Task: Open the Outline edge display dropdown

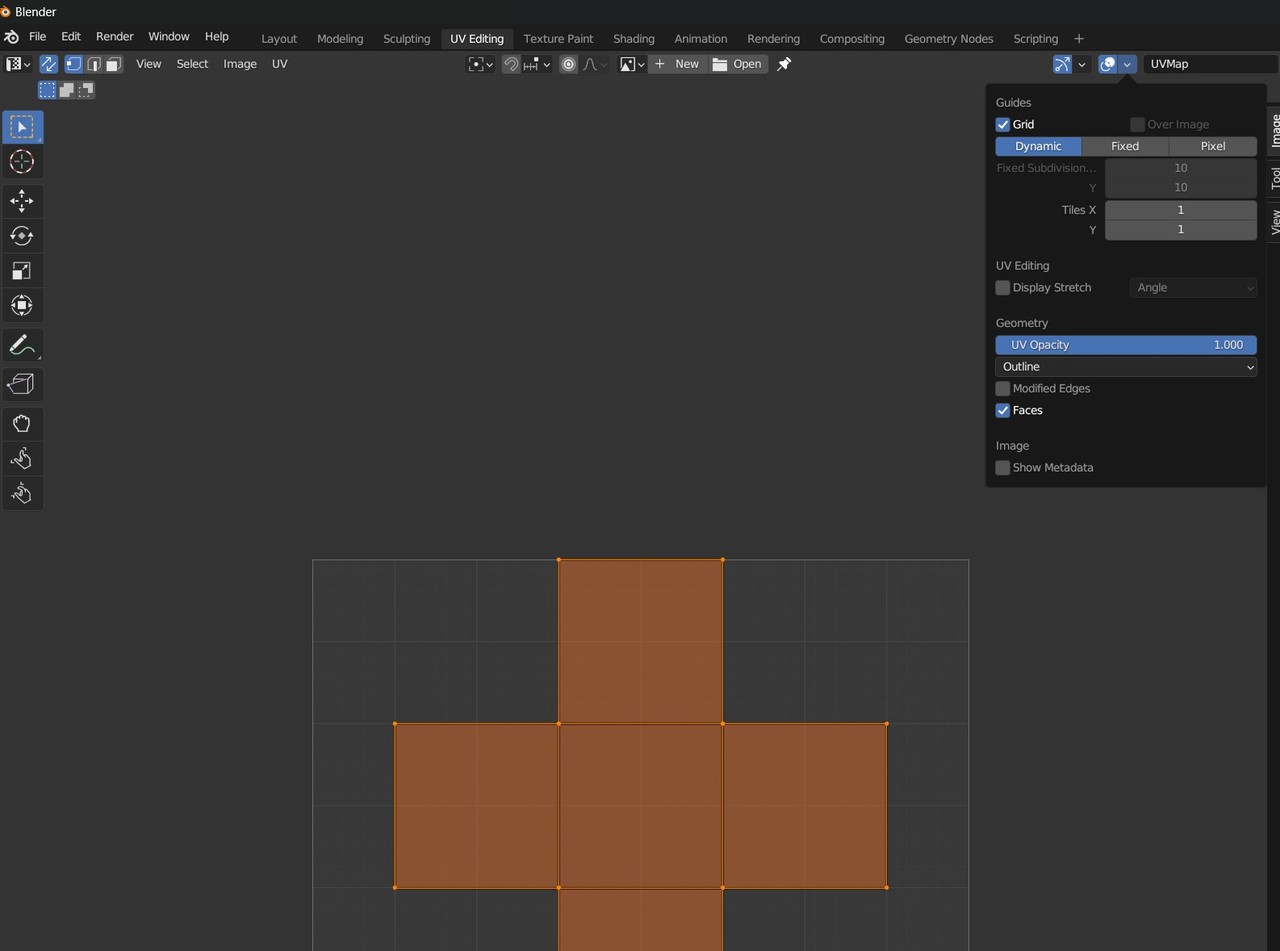Action: [x=1126, y=367]
